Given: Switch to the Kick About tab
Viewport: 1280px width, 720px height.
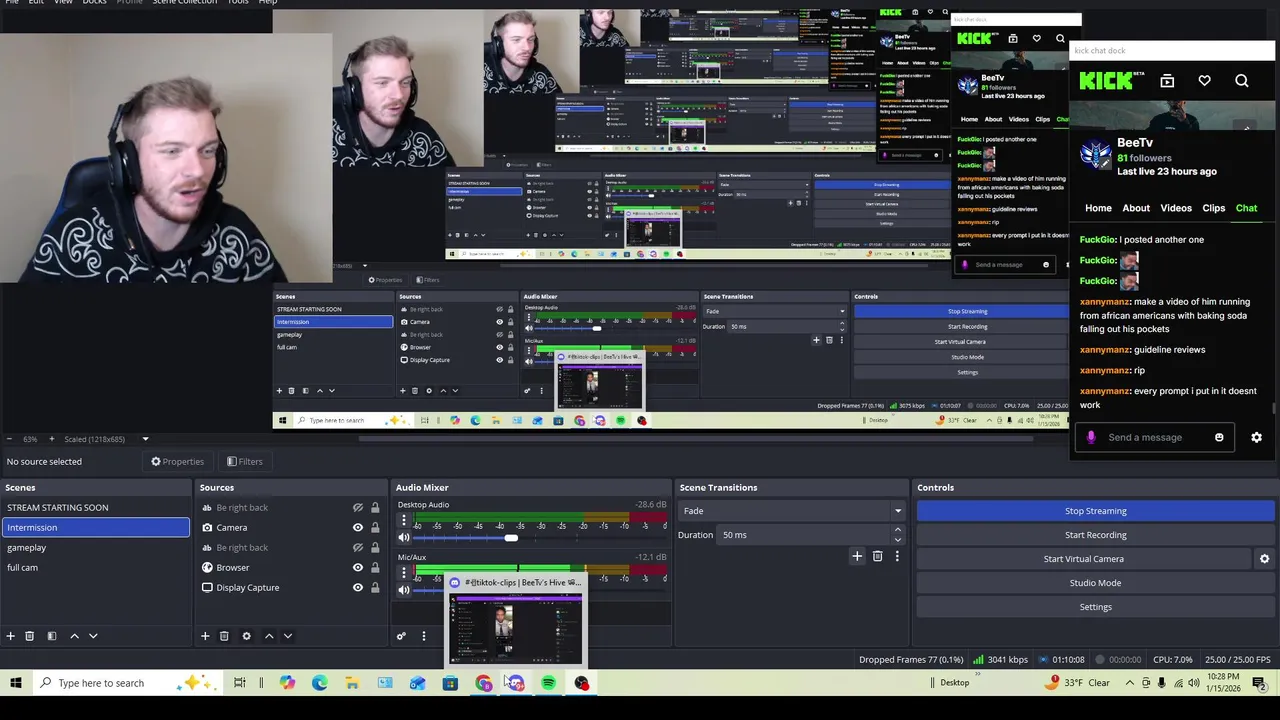Looking at the screenshot, I should point(1136,208).
